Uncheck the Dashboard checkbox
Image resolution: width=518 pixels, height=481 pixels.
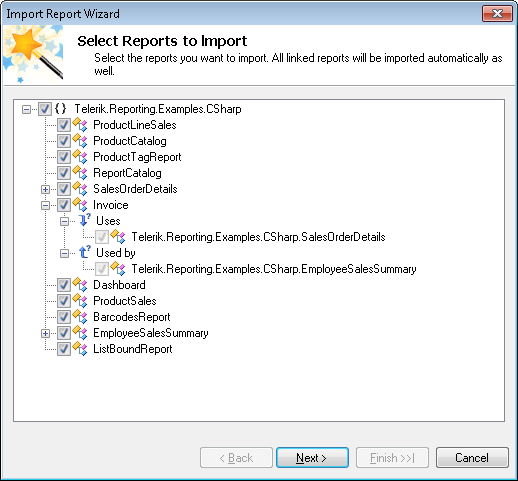64,285
